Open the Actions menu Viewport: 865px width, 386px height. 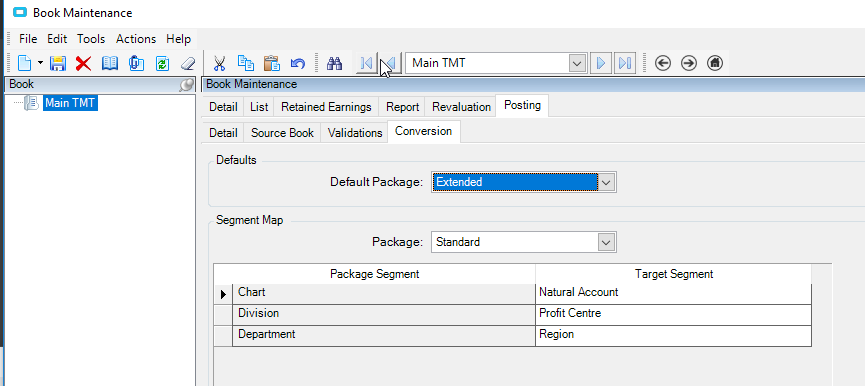click(x=136, y=39)
